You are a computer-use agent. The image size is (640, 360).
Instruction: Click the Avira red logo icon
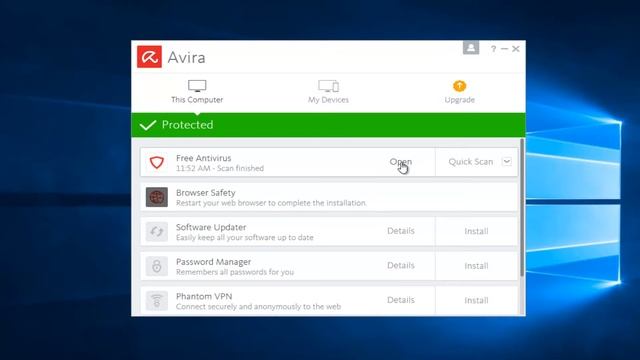(149, 57)
